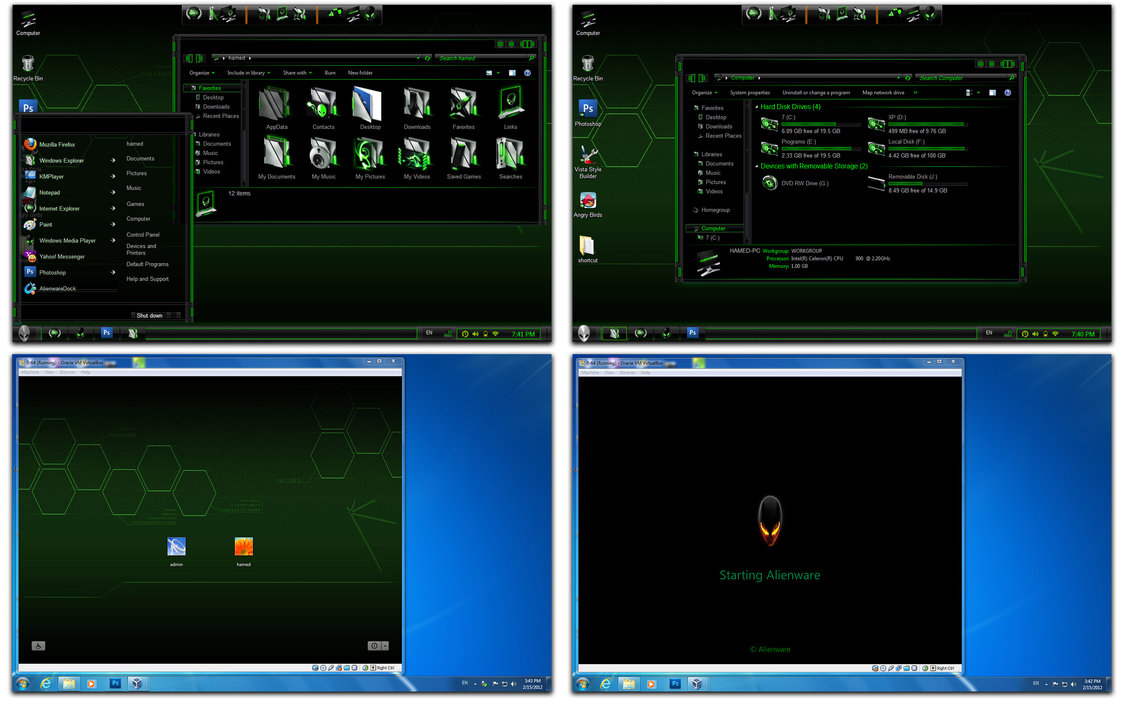Open the My Music folder icon
This screenshot has height=710, width=1124.
tap(323, 157)
